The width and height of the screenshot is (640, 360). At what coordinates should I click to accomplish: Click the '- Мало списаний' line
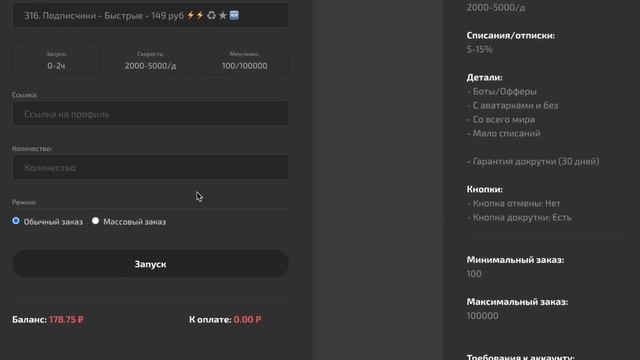(504, 133)
